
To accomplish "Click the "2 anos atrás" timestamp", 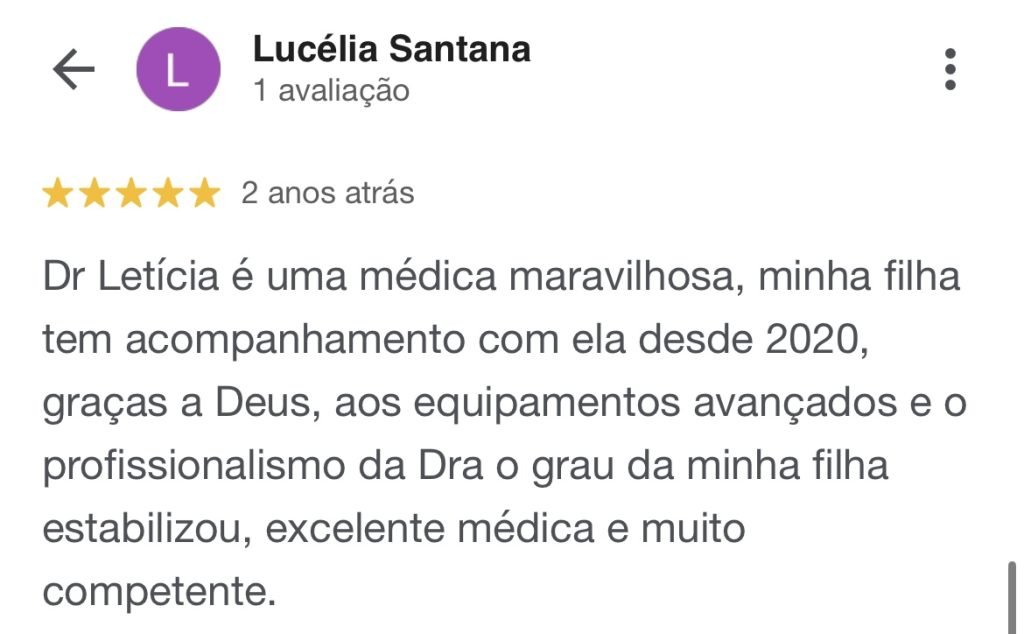I will pyautogui.click(x=328, y=192).
